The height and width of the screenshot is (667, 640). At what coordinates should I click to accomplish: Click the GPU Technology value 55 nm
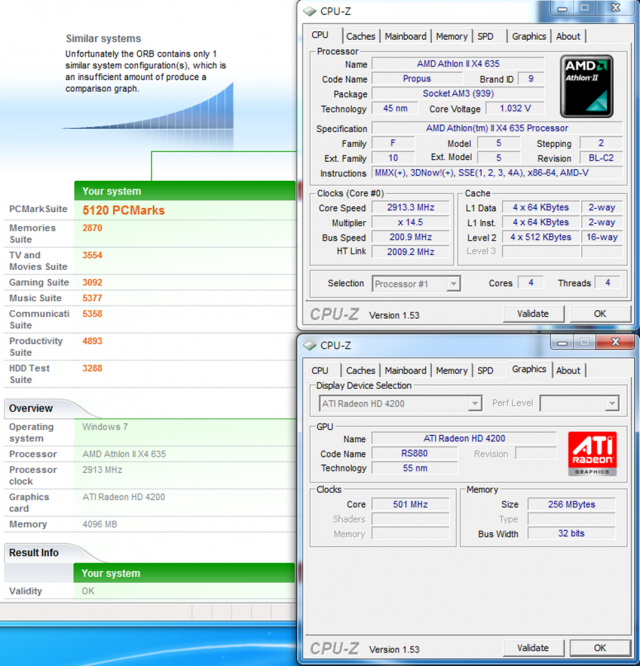pos(415,468)
